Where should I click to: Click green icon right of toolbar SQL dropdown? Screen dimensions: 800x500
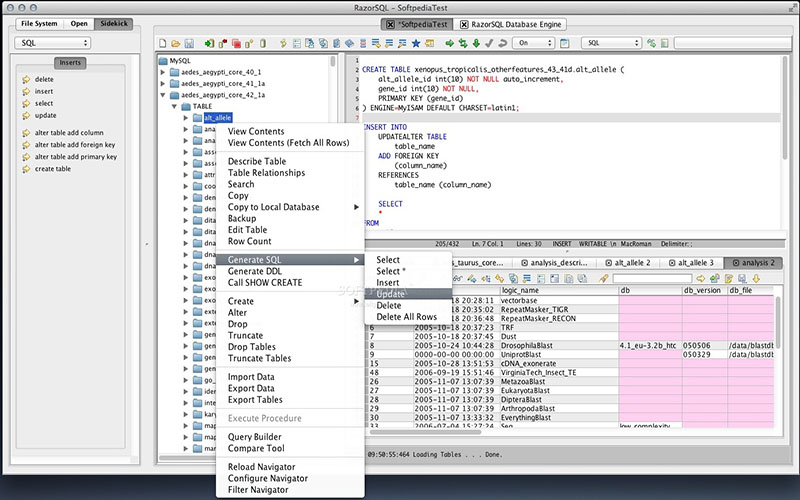pyautogui.click(x=652, y=43)
